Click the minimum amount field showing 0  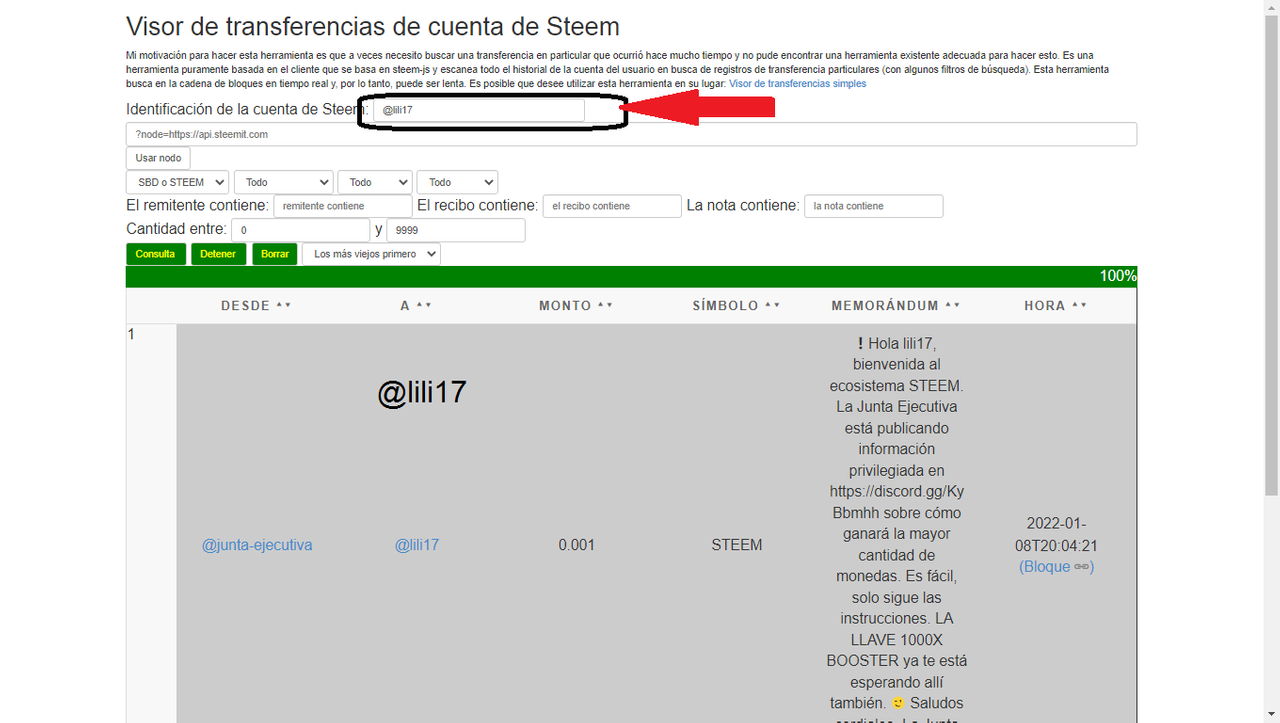(301, 230)
